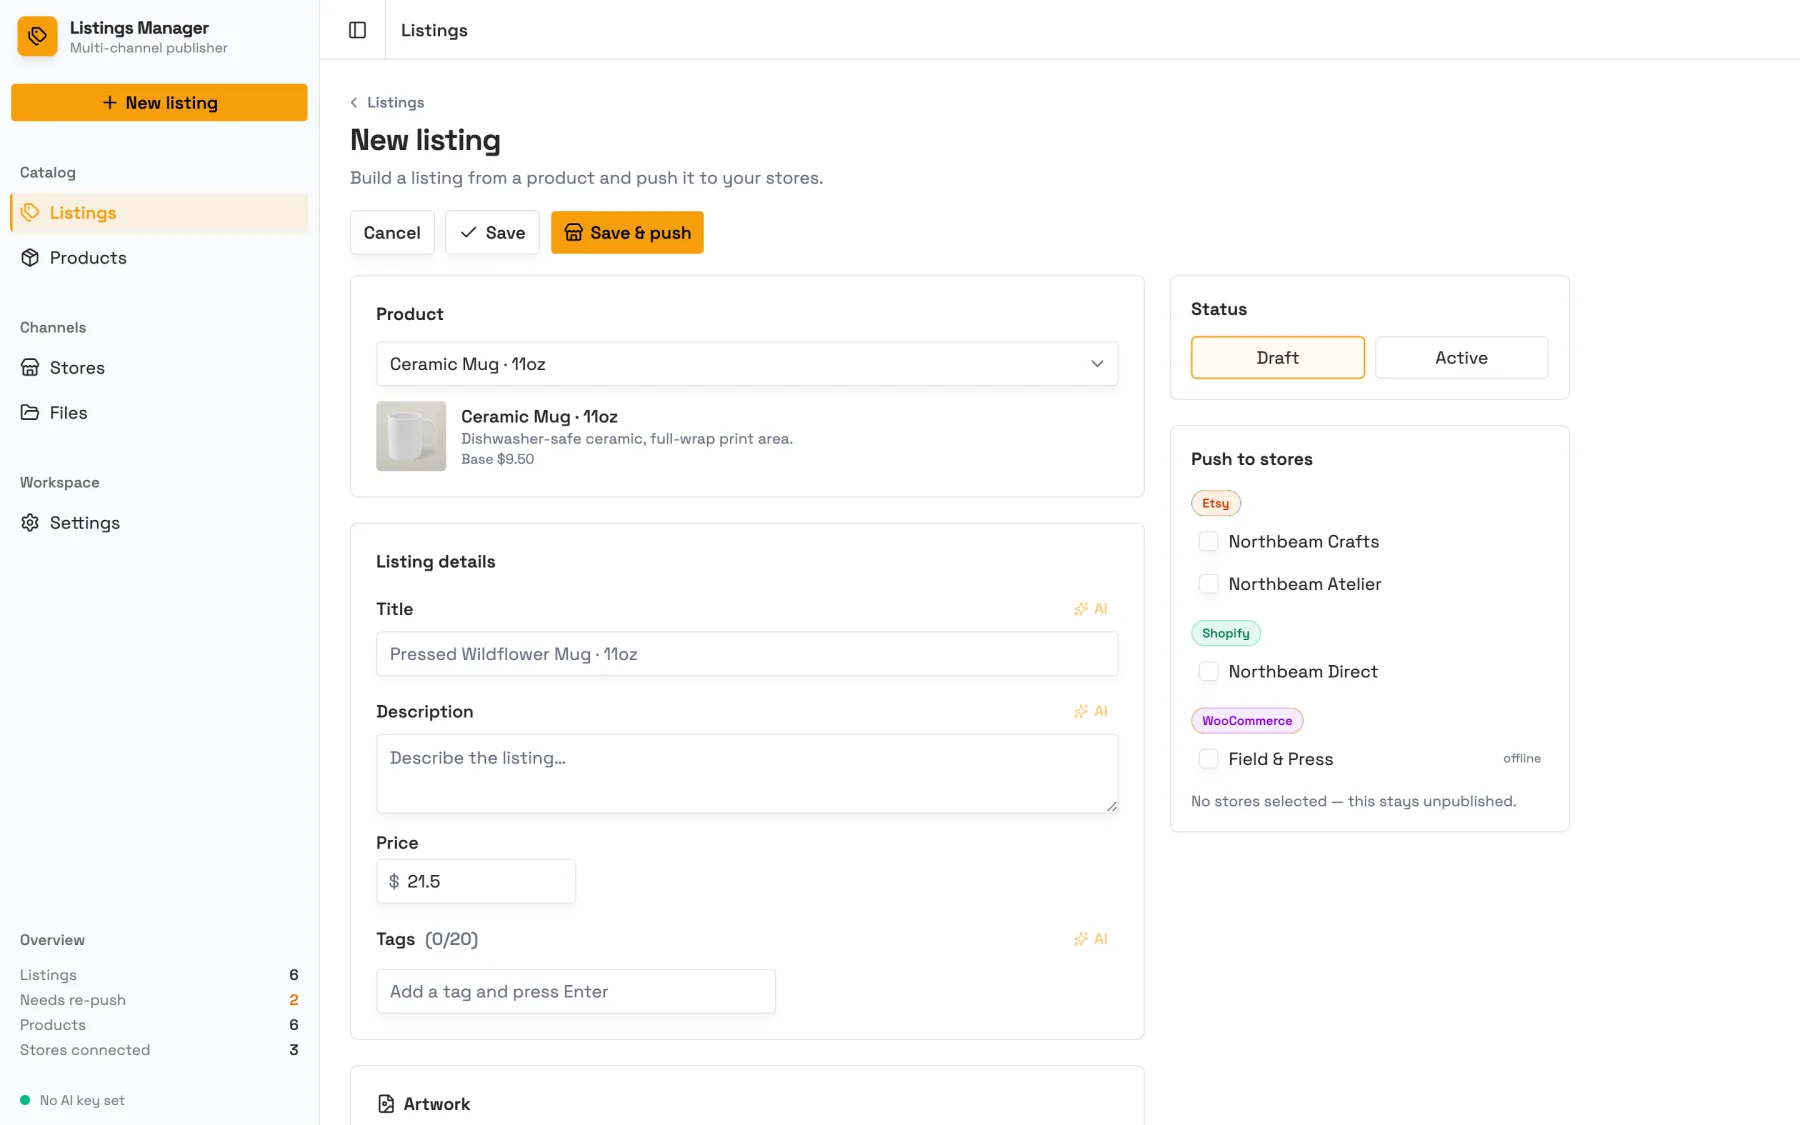
Task: Click the Ceramic Mug product thumbnail
Action: click(x=411, y=436)
